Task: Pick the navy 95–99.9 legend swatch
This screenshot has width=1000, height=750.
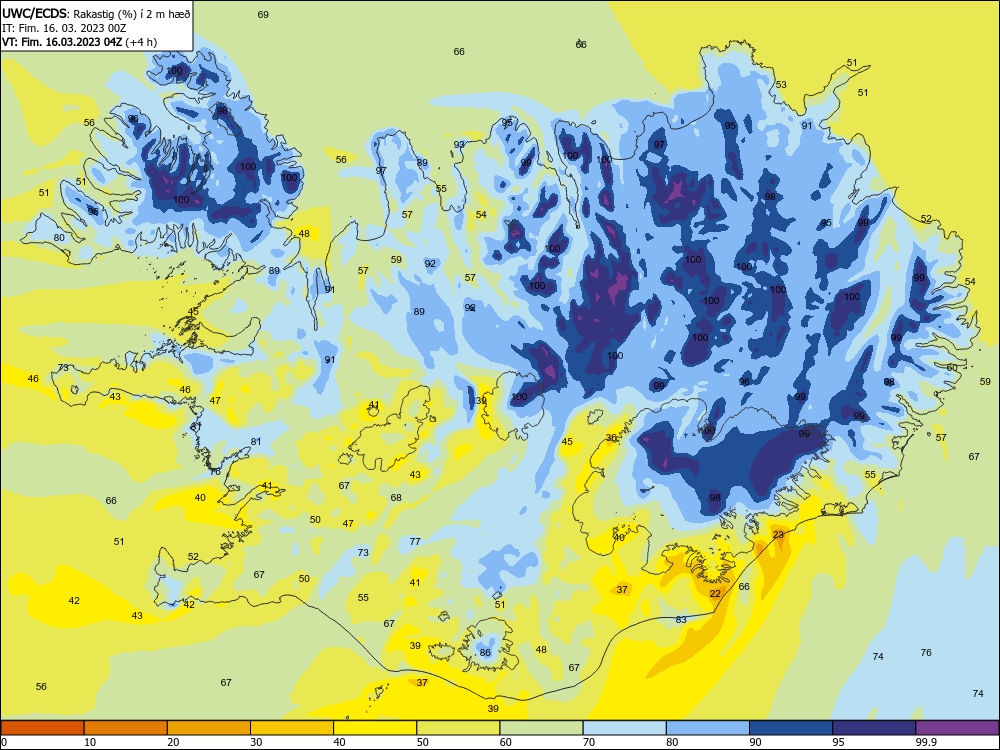Action: coord(874,728)
